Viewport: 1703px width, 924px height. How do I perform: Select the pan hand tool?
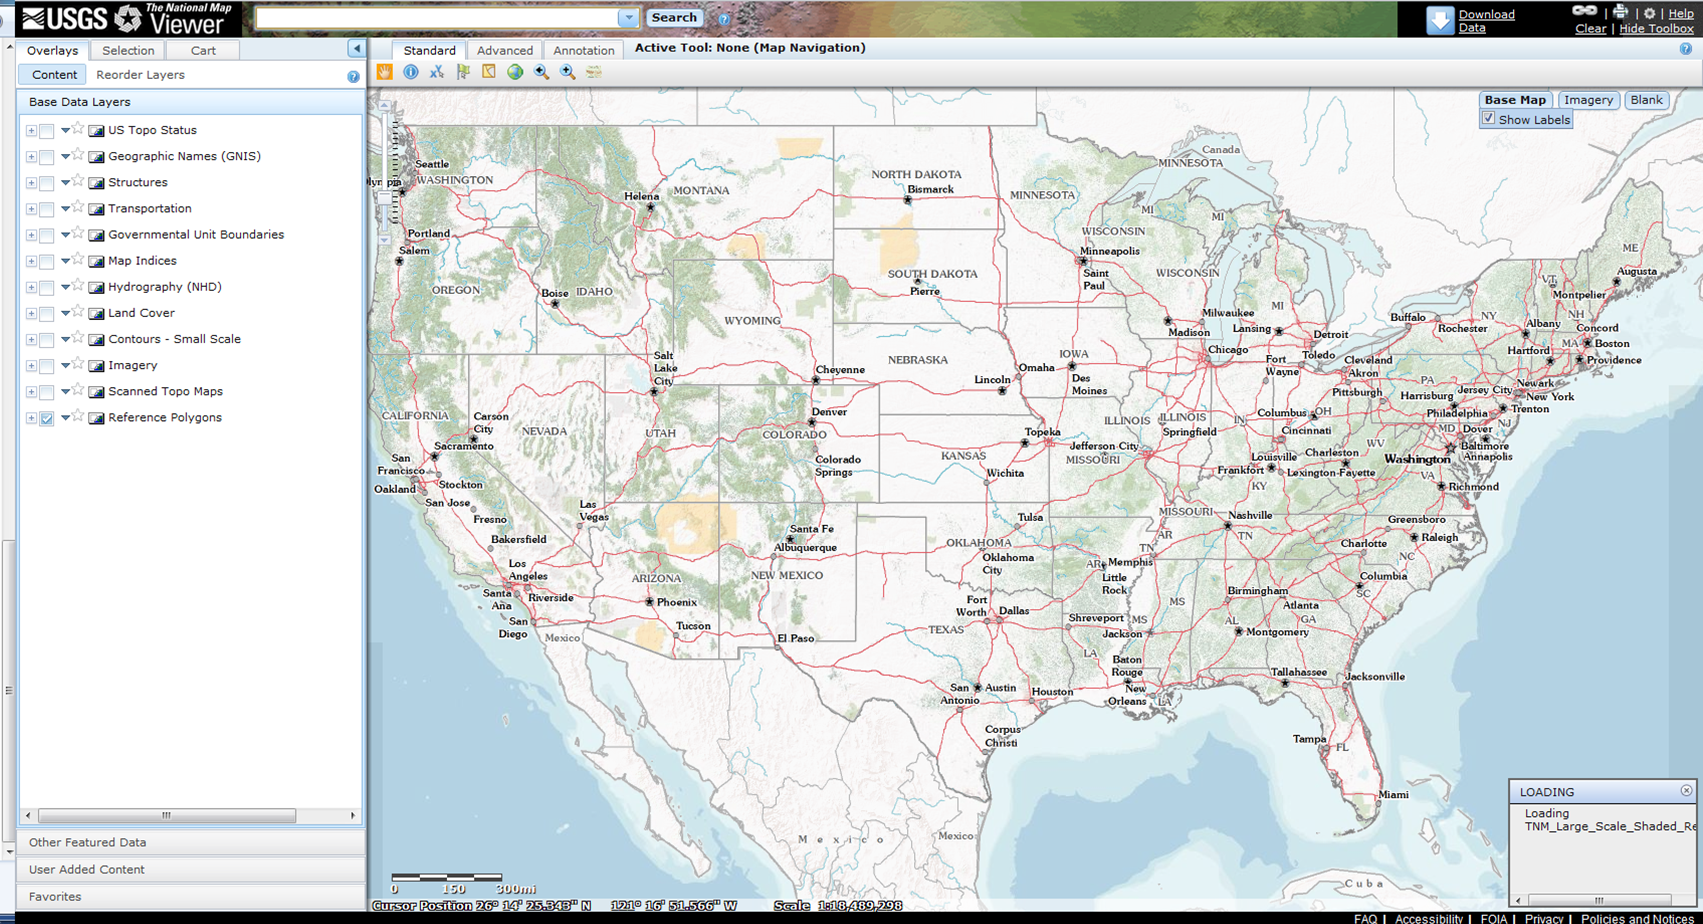click(384, 72)
